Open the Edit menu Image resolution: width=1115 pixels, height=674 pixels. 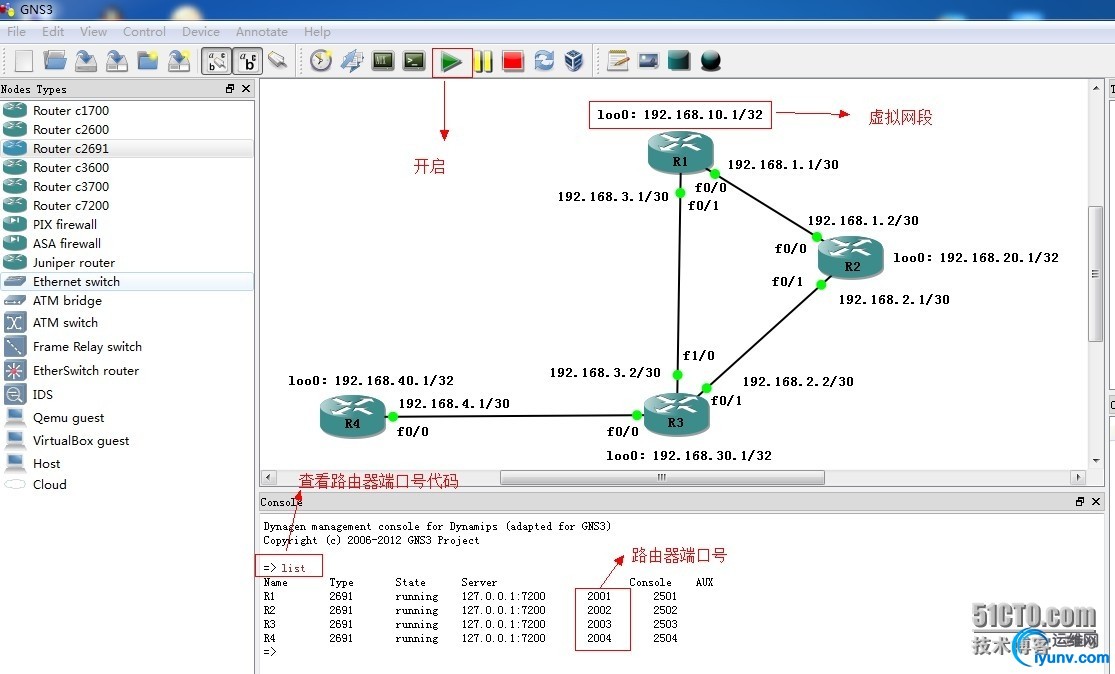click(53, 31)
